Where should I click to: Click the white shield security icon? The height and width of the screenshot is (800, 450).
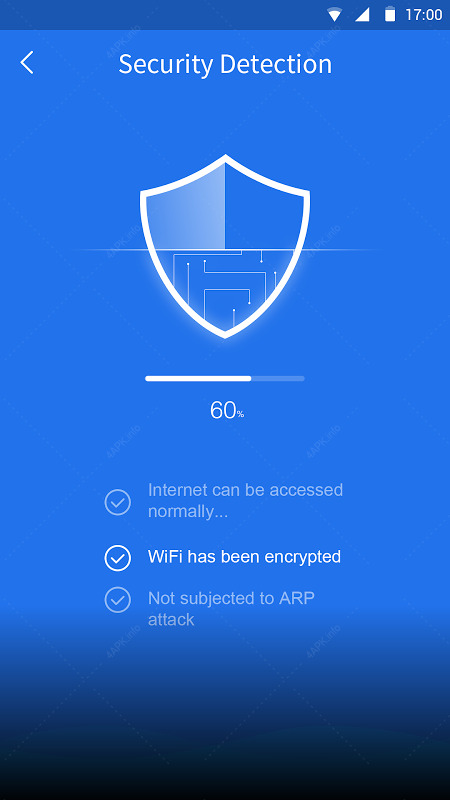click(x=224, y=246)
